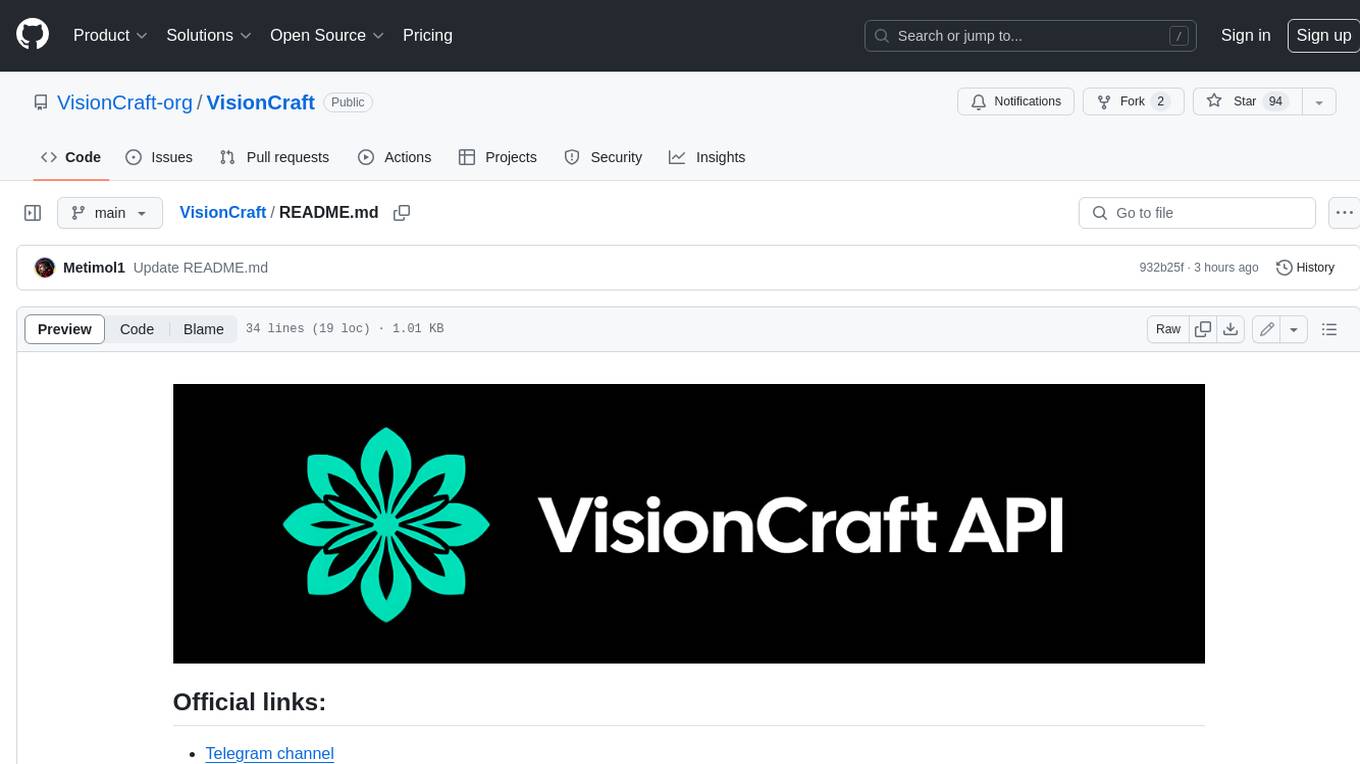This screenshot has width=1360, height=764.
Task: Open the GitHub homepage logo
Action: [x=32, y=35]
